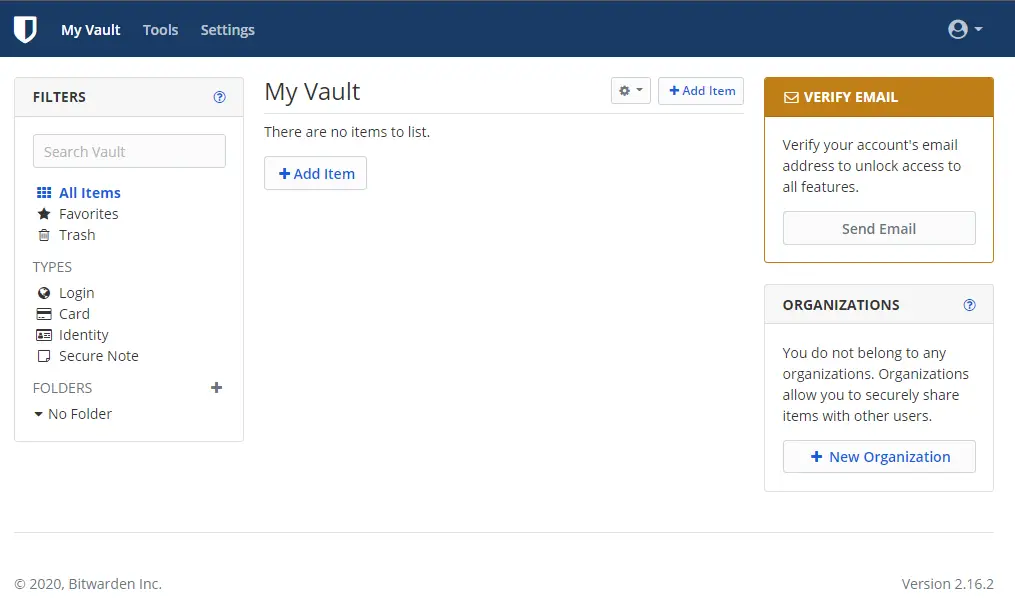Create a New Organization
Viewport: 1015px width, 605px height.
tap(879, 456)
